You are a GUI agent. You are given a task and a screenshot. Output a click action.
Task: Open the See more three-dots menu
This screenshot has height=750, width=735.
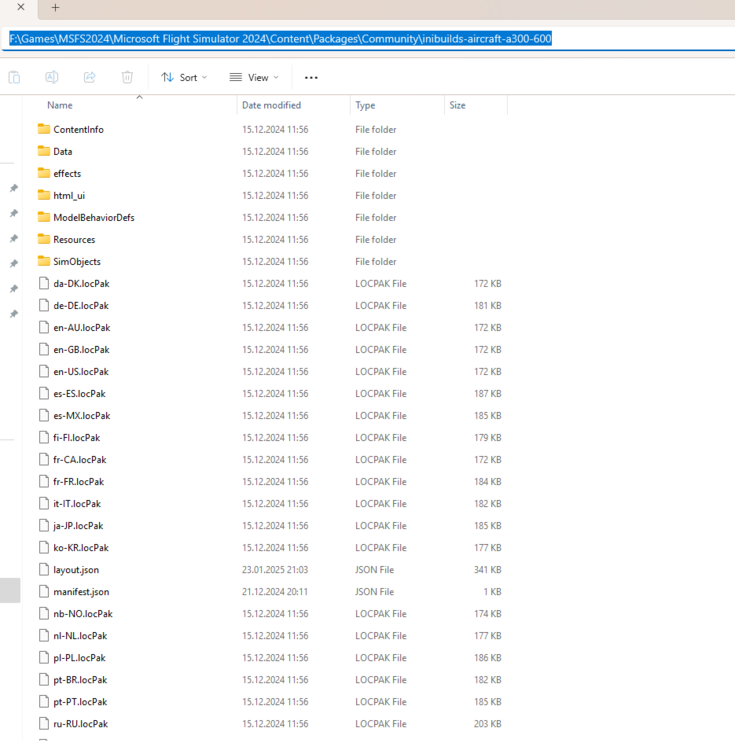coord(311,77)
